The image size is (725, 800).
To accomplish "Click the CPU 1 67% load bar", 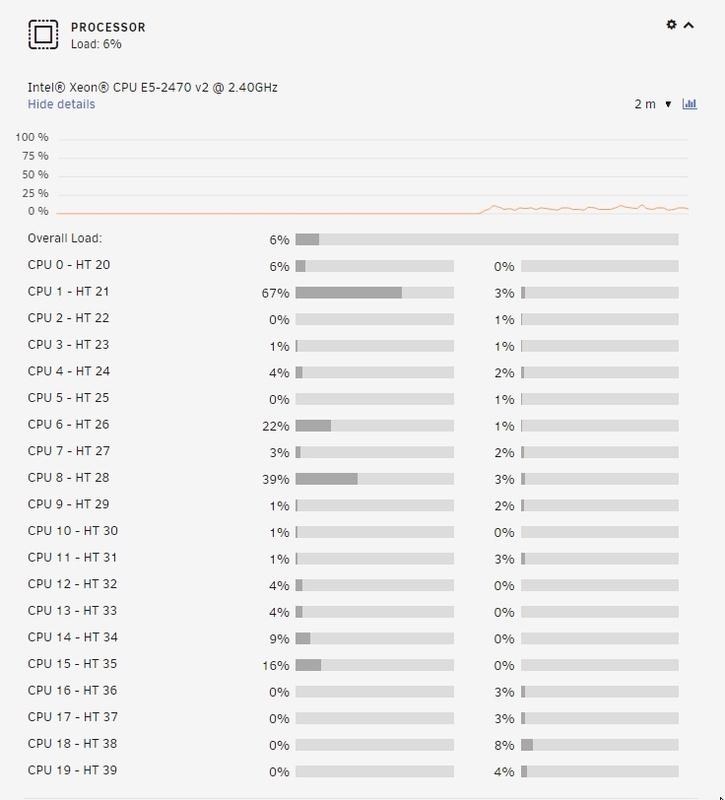I will tap(374, 293).
